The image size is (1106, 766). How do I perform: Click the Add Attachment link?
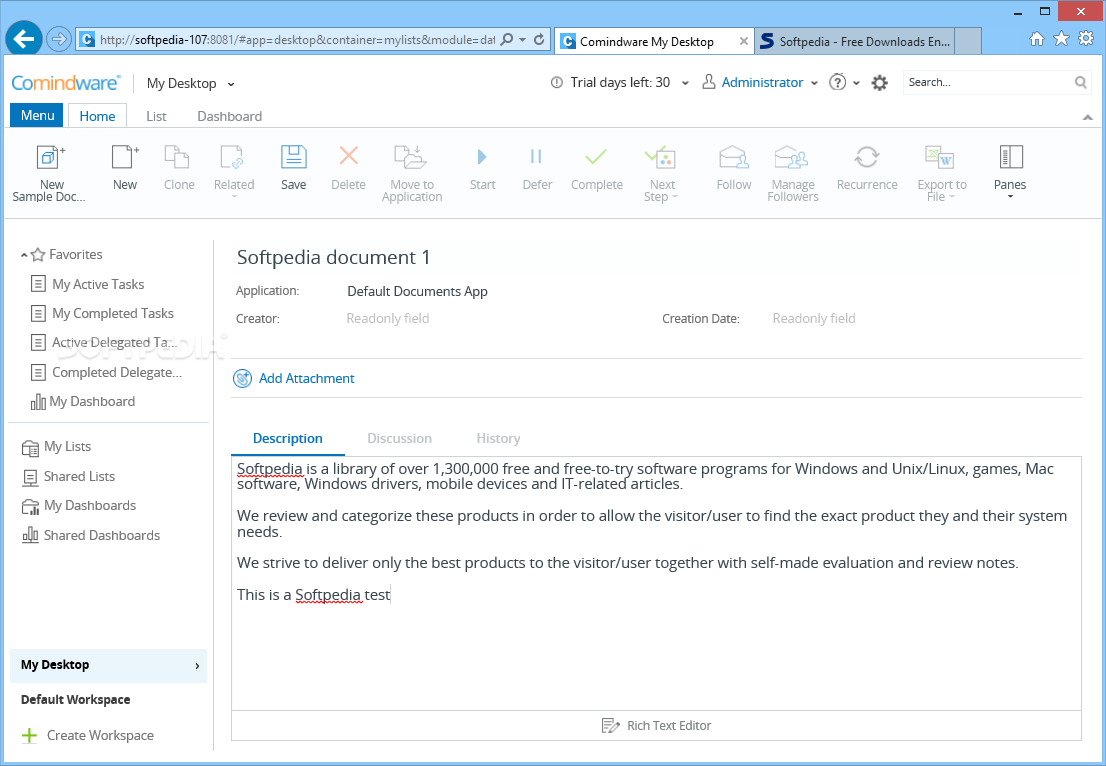[306, 379]
